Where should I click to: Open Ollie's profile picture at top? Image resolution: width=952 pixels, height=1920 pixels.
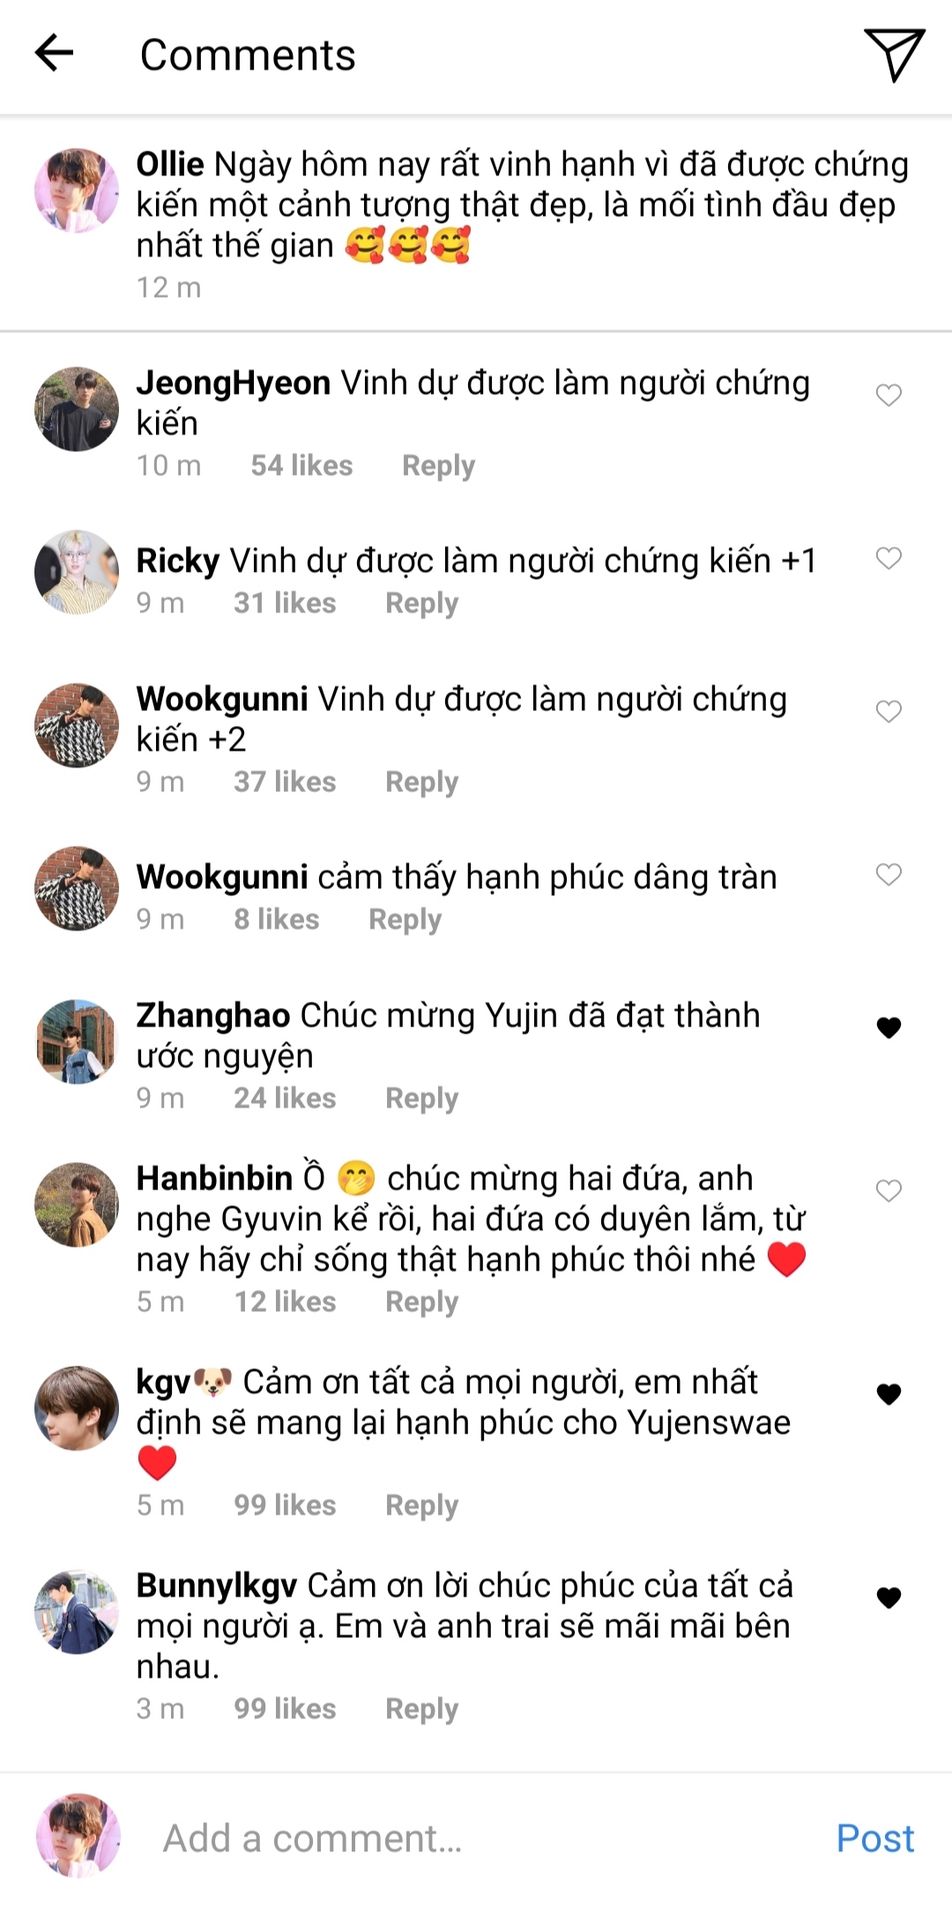pyautogui.click(x=77, y=191)
